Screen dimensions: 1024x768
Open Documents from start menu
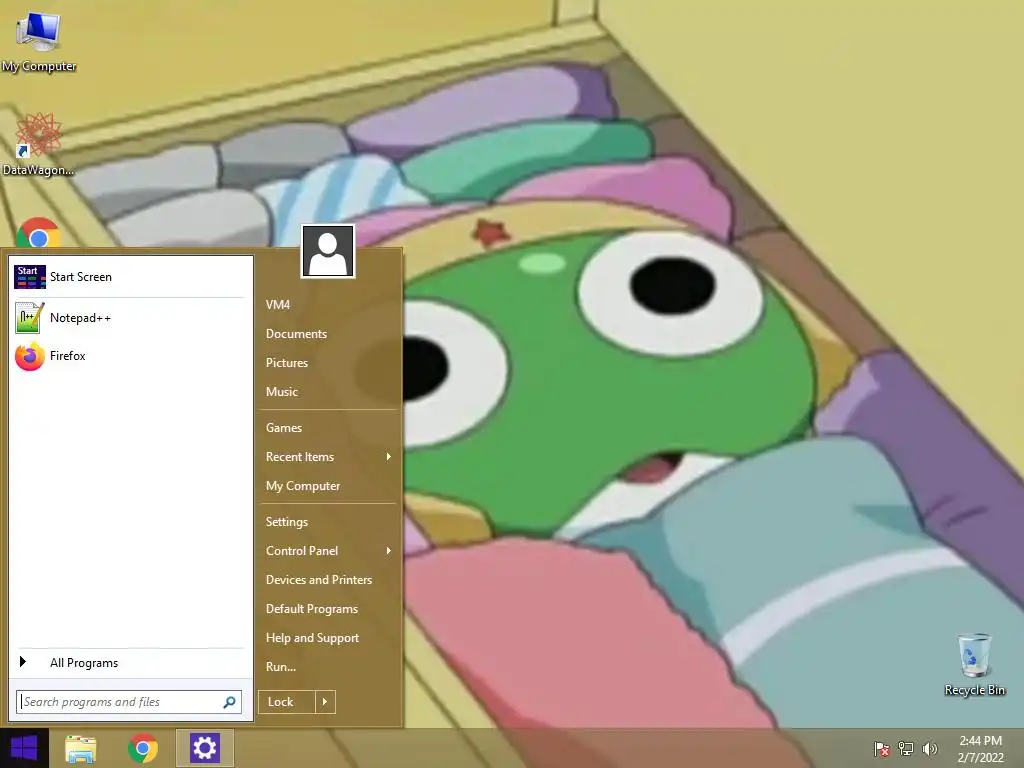point(296,334)
